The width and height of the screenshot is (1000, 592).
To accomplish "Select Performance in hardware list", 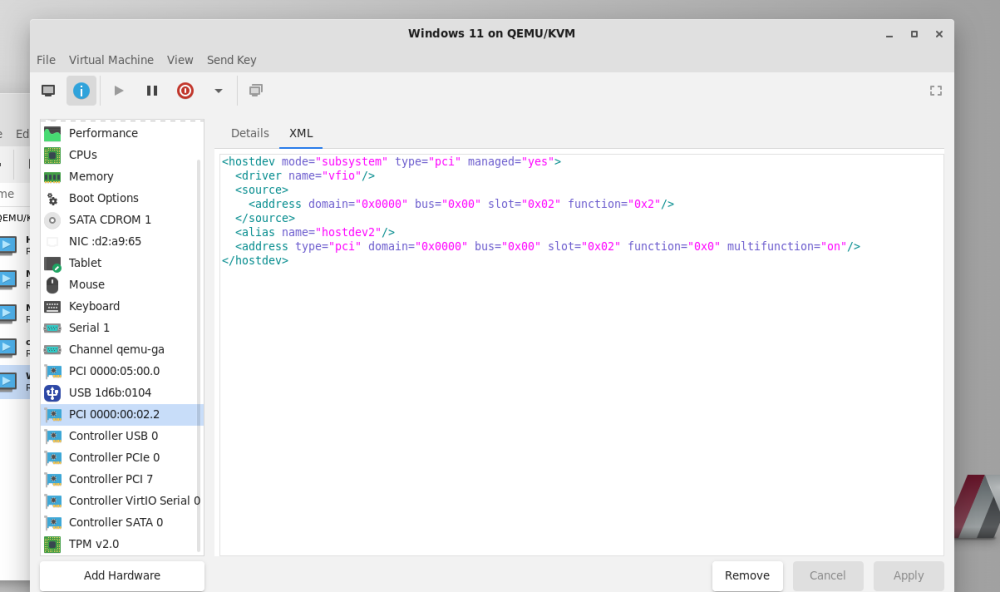I will (122, 133).
